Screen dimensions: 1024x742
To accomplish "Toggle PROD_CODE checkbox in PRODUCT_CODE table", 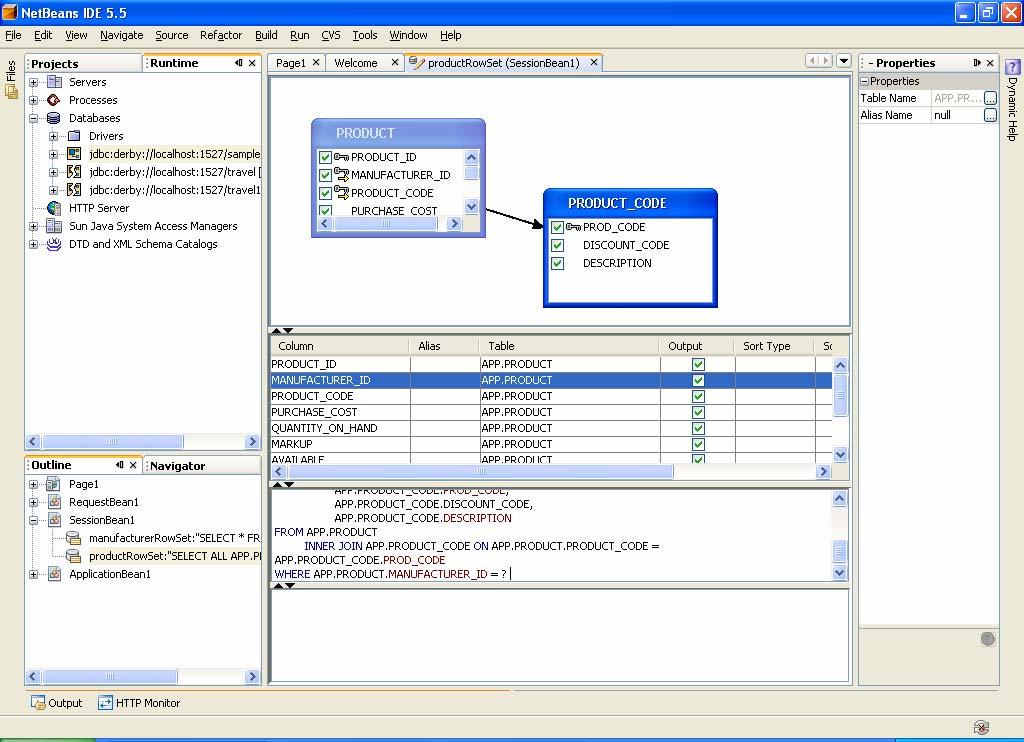I will [557, 227].
